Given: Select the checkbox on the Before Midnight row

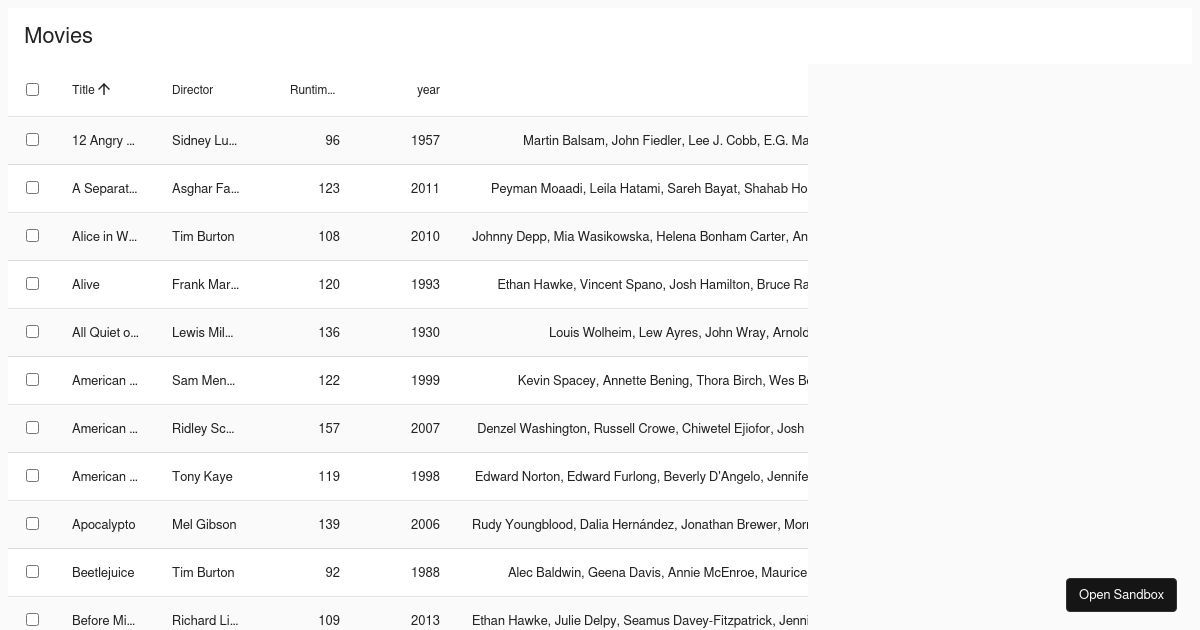Looking at the screenshot, I should pos(32,619).
